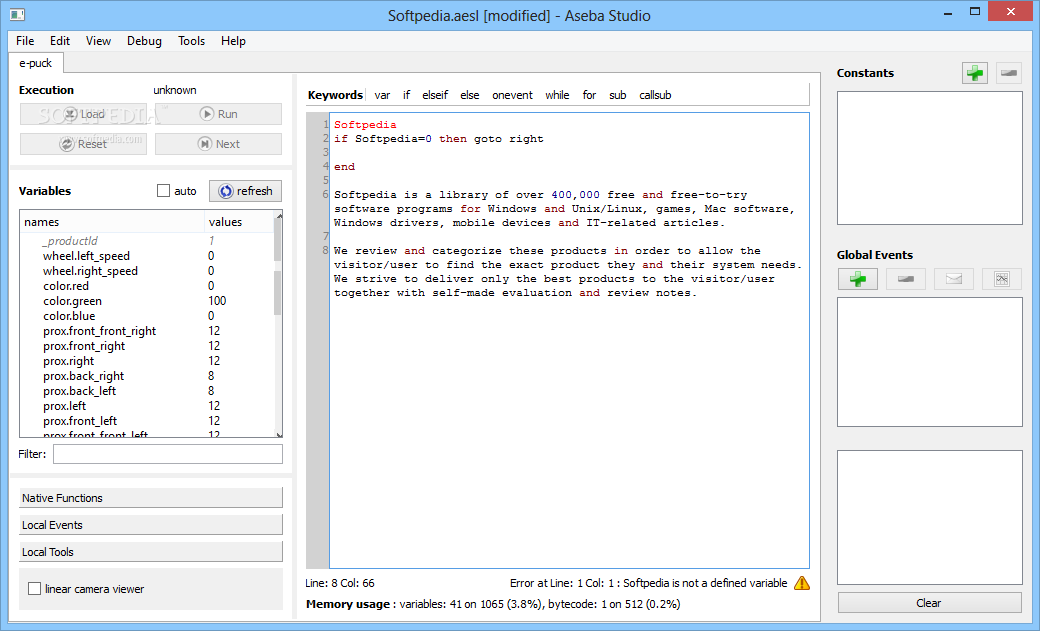The width and height of the screenshot is (1040, 631).
Task: Open the Debug menu
Action: pyautogui.click(x=144, y=41)
